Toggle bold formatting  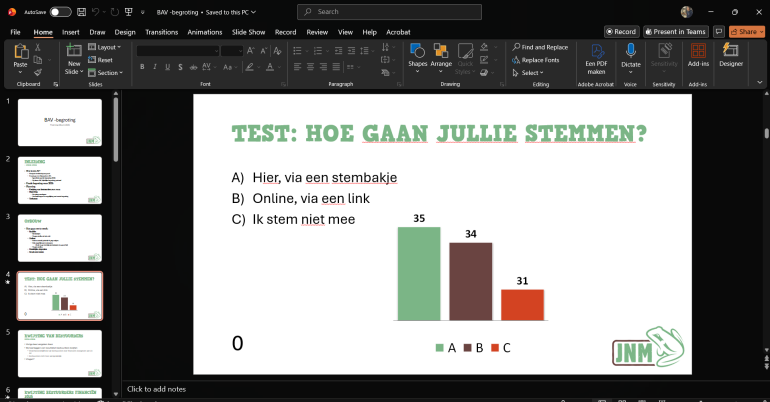tap(142, 67)
